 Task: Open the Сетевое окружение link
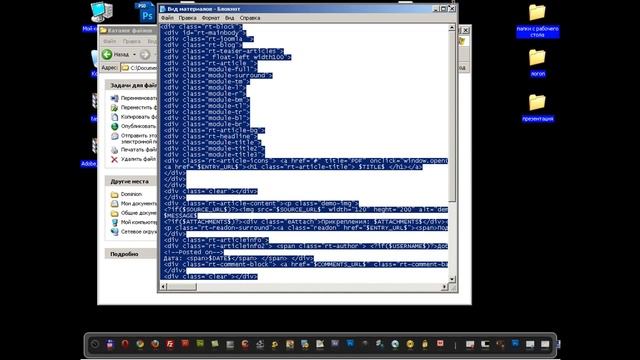click(139, 231)
